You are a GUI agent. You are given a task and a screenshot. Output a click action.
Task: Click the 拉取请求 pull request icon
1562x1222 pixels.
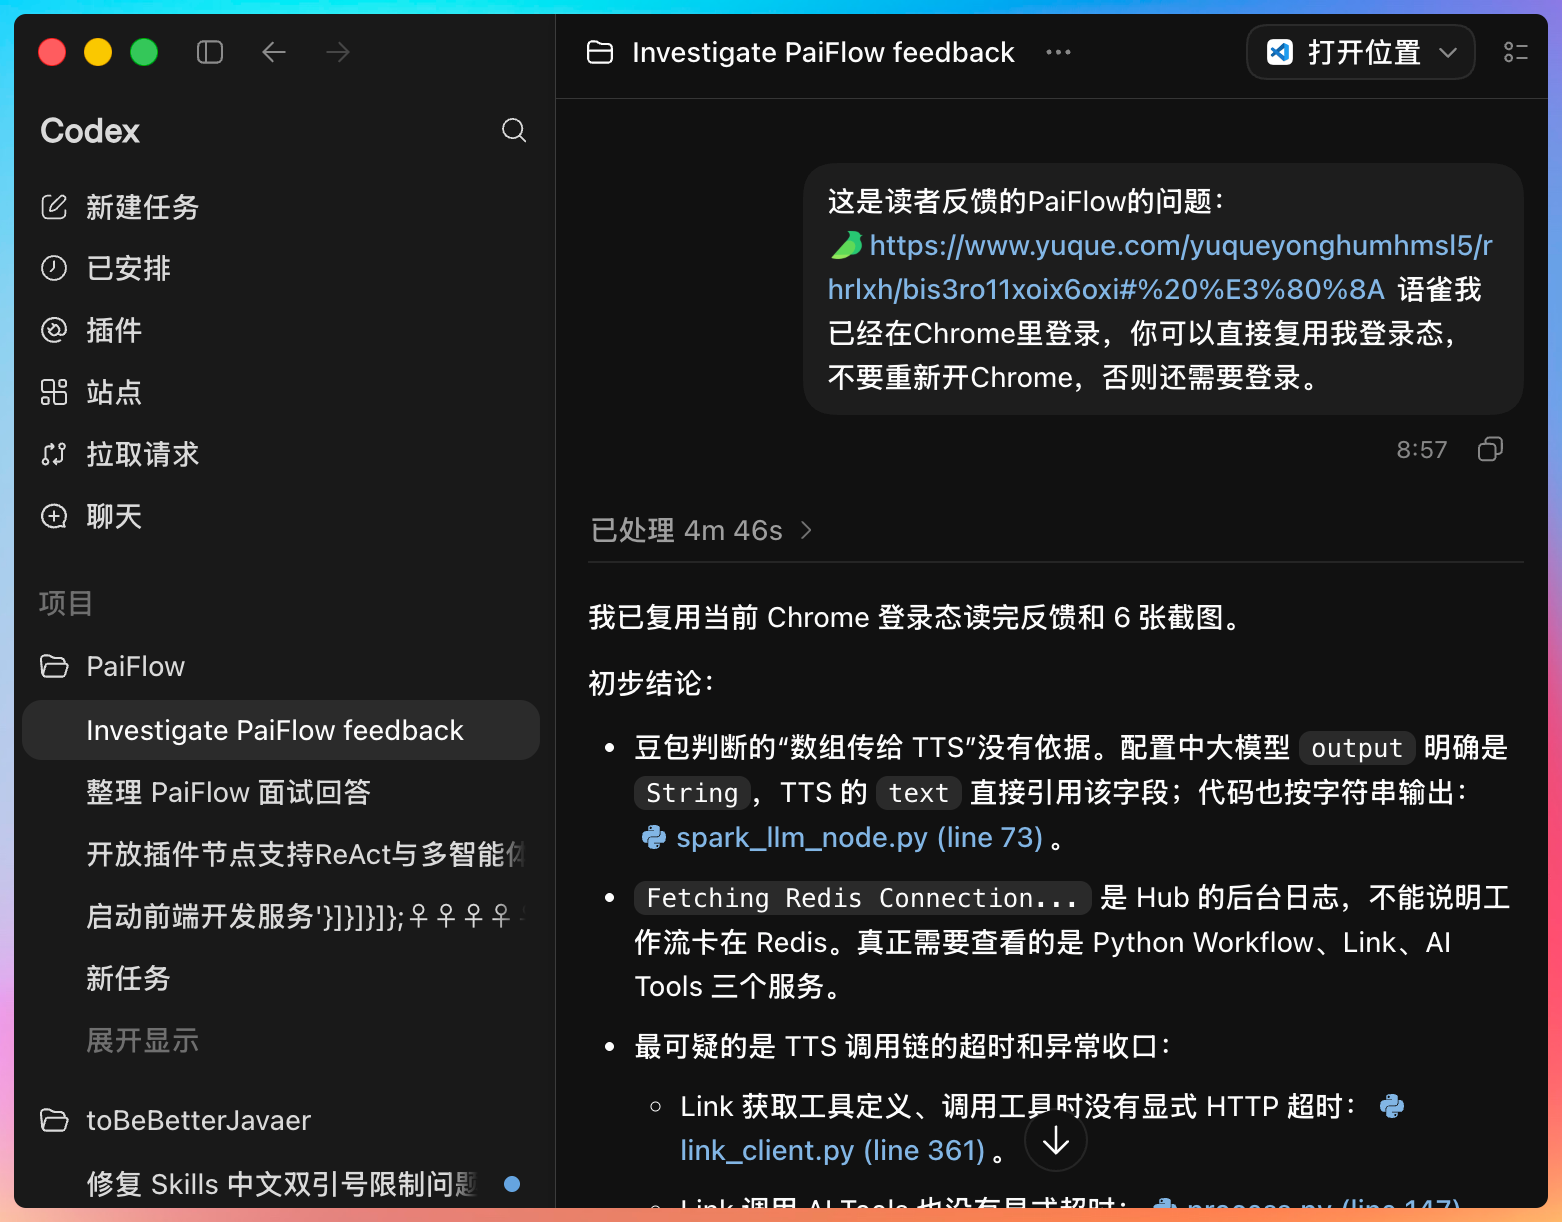pyautogui.click(x=54, y=454)
